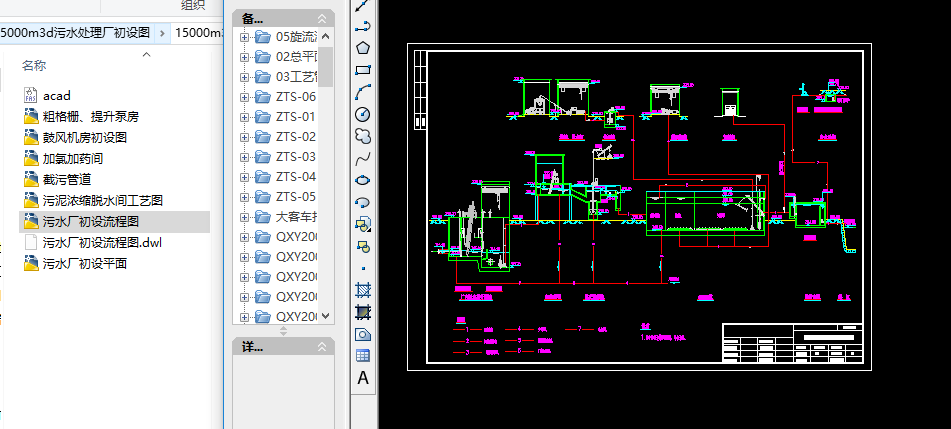
Task: Collapse the 详... panel with chevron
Action: 322,347
